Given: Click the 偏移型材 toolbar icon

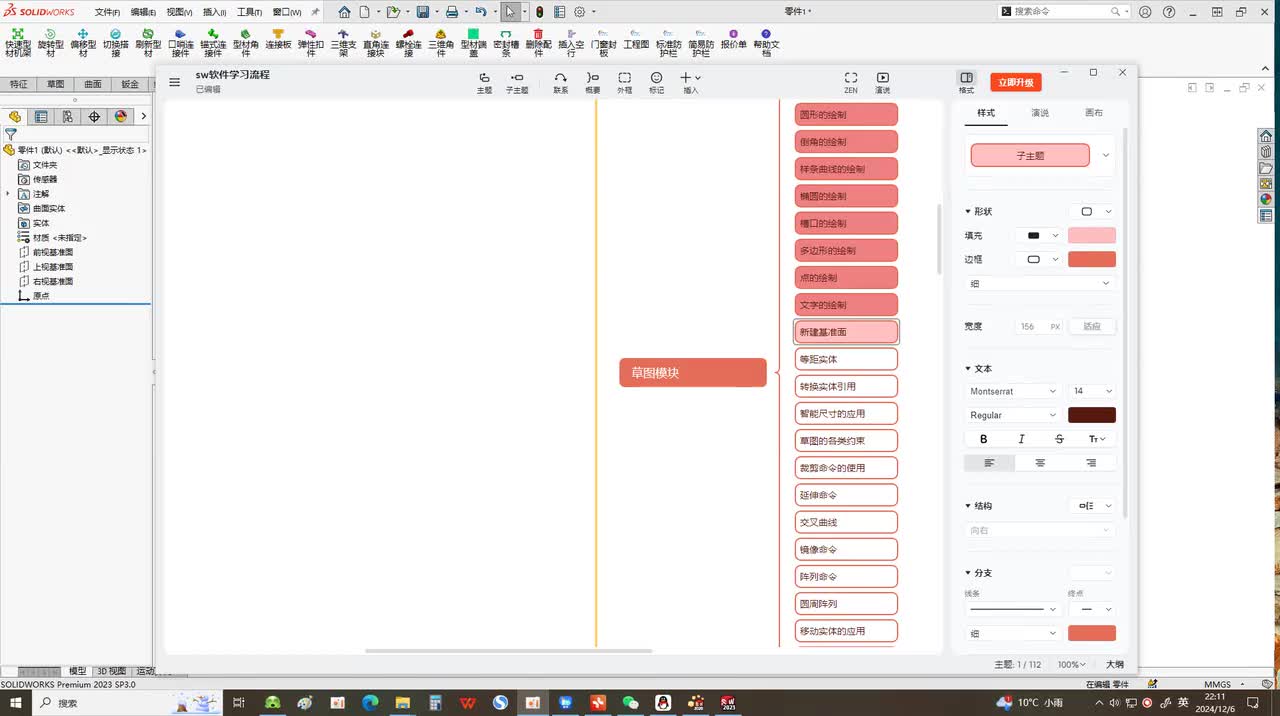Looking at the screenshot, I should (83, 42).
